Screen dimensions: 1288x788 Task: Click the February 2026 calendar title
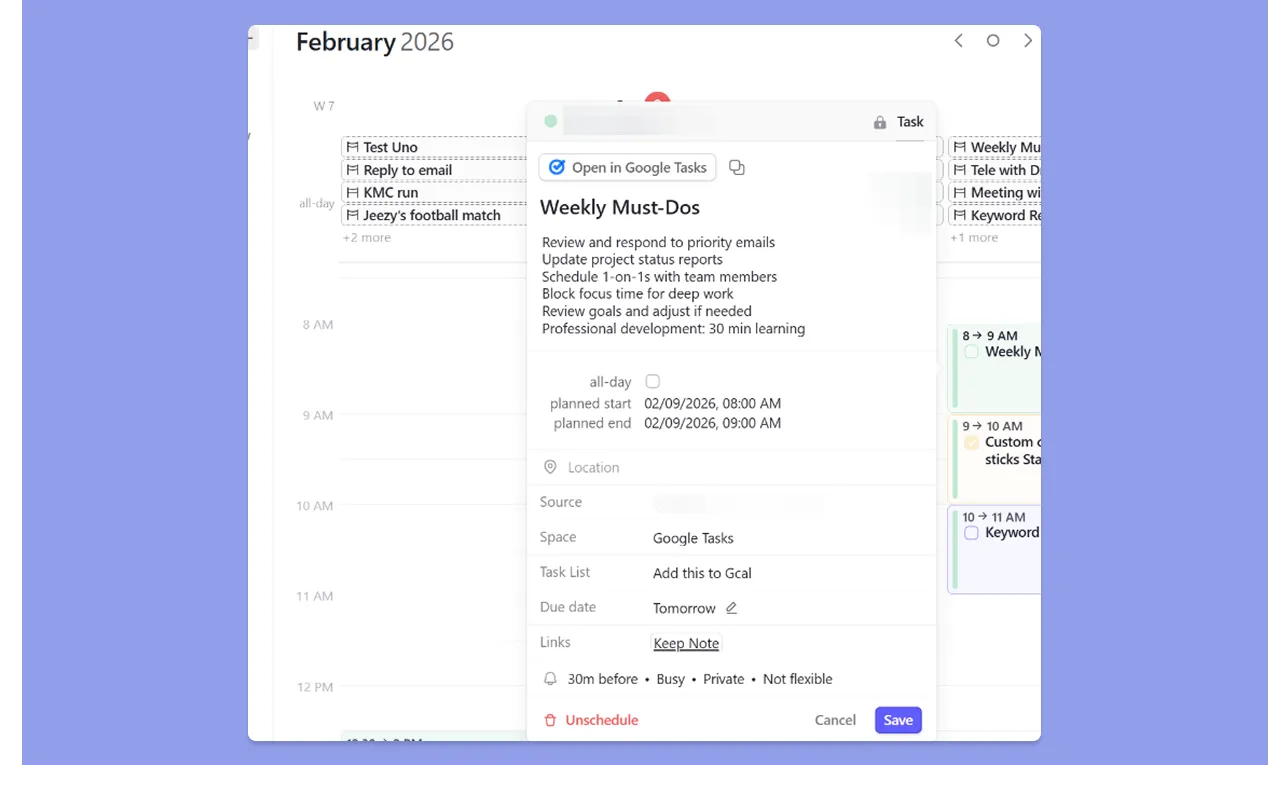click(x=374, y=42)
